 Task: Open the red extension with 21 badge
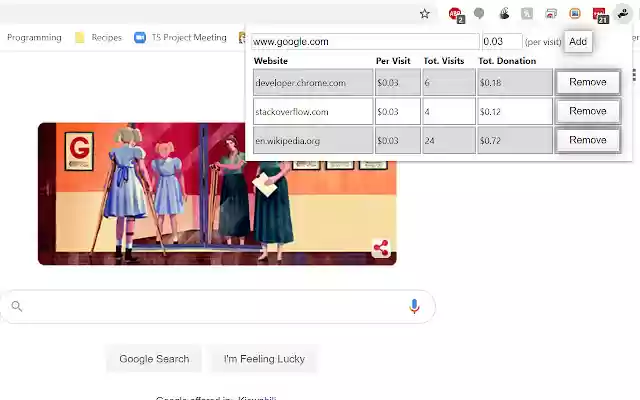point(600,15)
